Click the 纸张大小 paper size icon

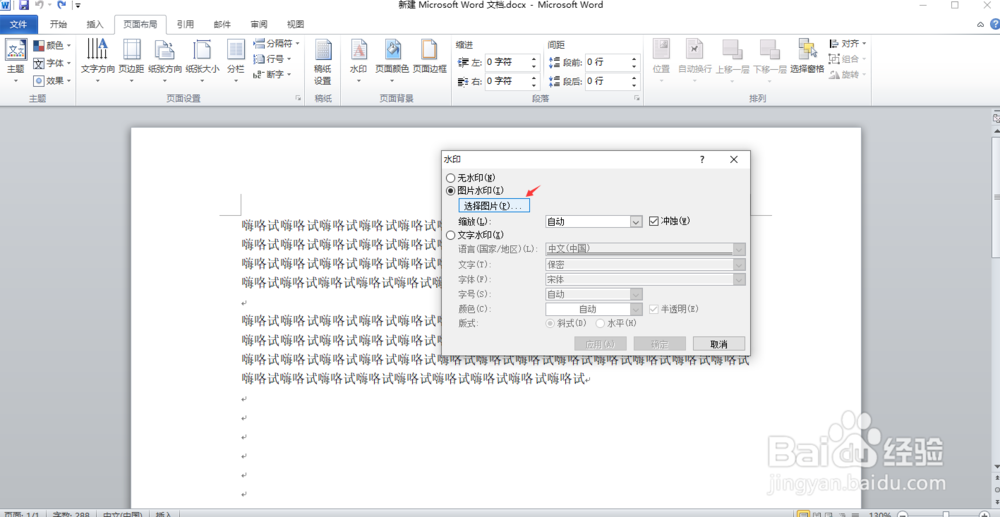pos(202,61)
